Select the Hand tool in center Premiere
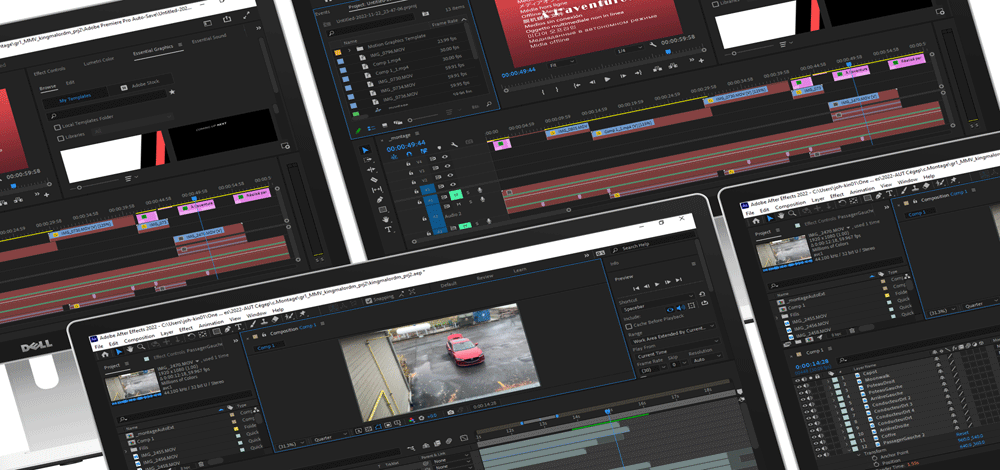1000x470 pixels. pos(385,219)
